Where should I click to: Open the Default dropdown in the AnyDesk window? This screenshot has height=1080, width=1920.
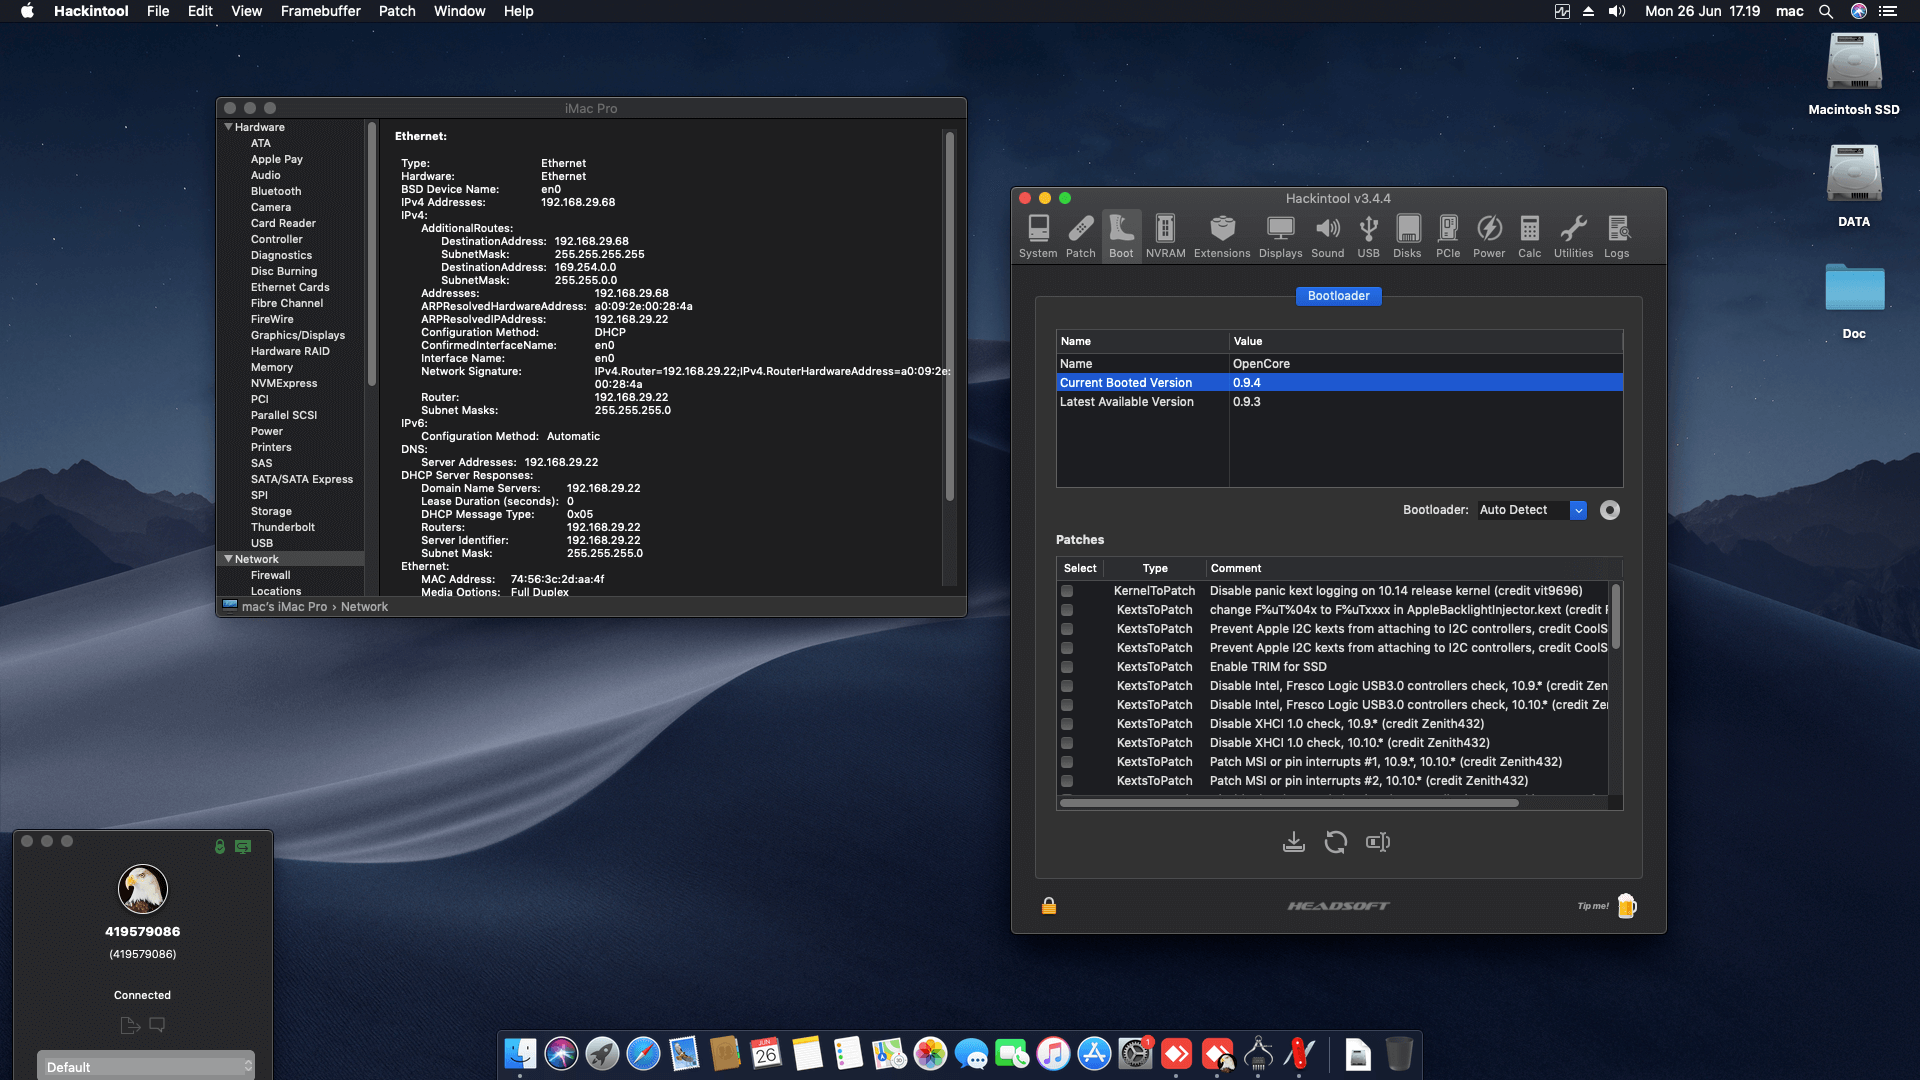146,1067
